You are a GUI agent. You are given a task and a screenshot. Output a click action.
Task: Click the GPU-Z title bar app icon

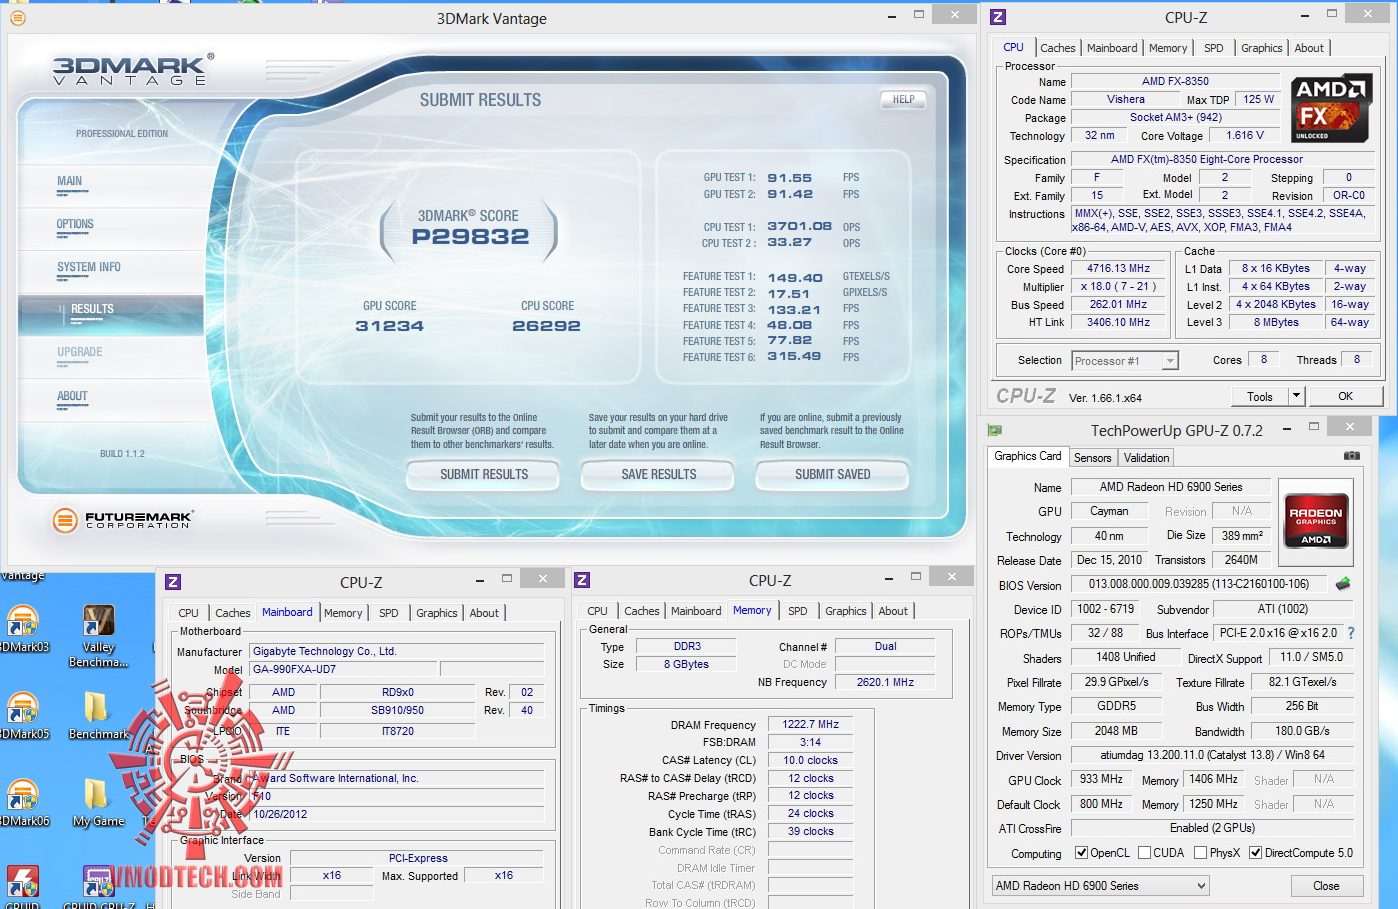click(994, 430)
